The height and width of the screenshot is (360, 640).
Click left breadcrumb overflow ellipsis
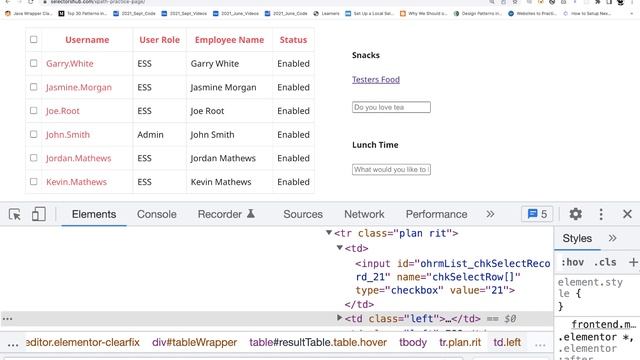coord(13,344)
